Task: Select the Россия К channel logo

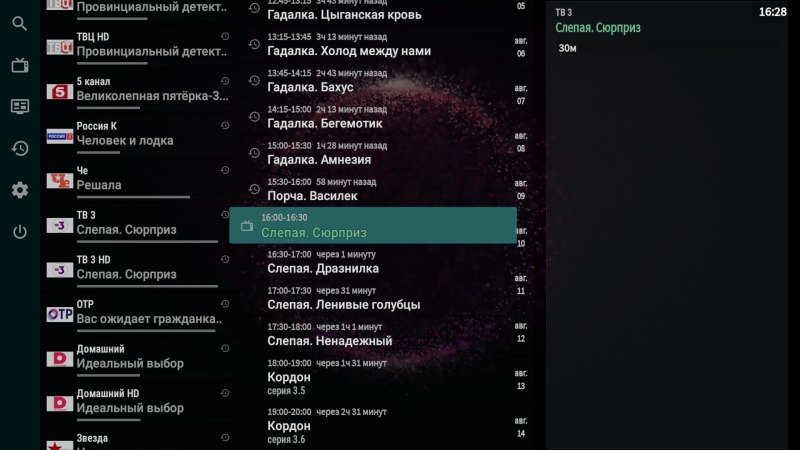Action: tap(60, 136)
